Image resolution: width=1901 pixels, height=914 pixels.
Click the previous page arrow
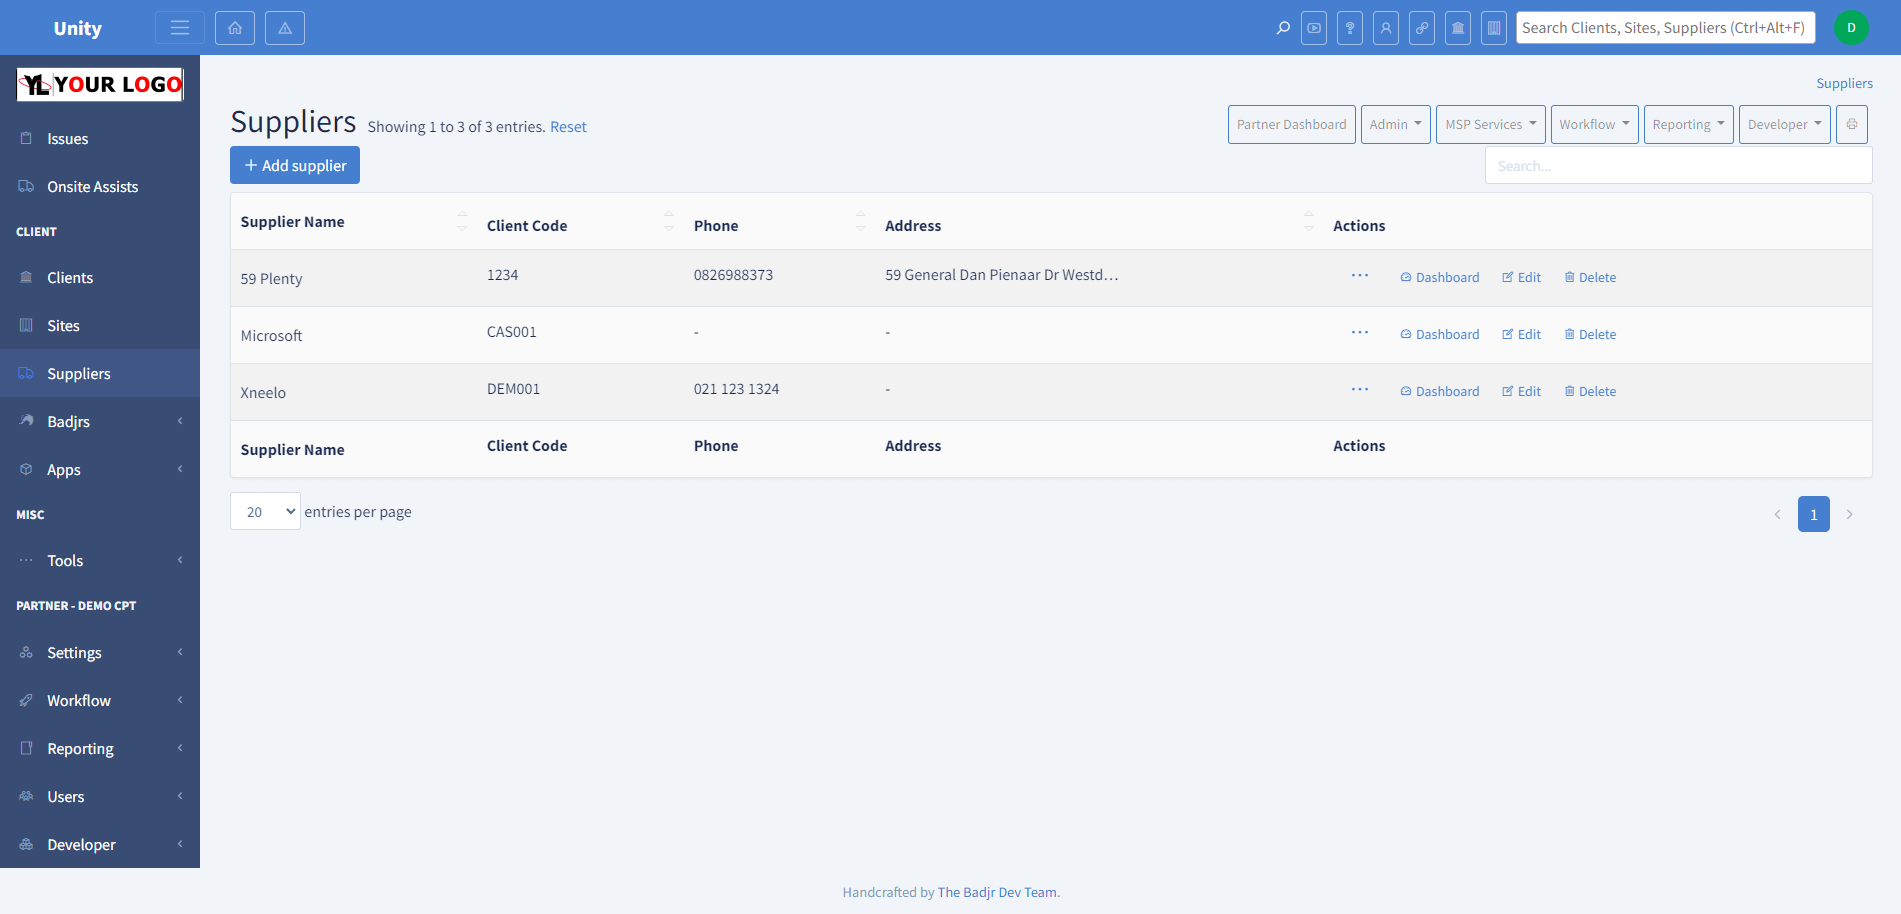(x=1777, y=514)
